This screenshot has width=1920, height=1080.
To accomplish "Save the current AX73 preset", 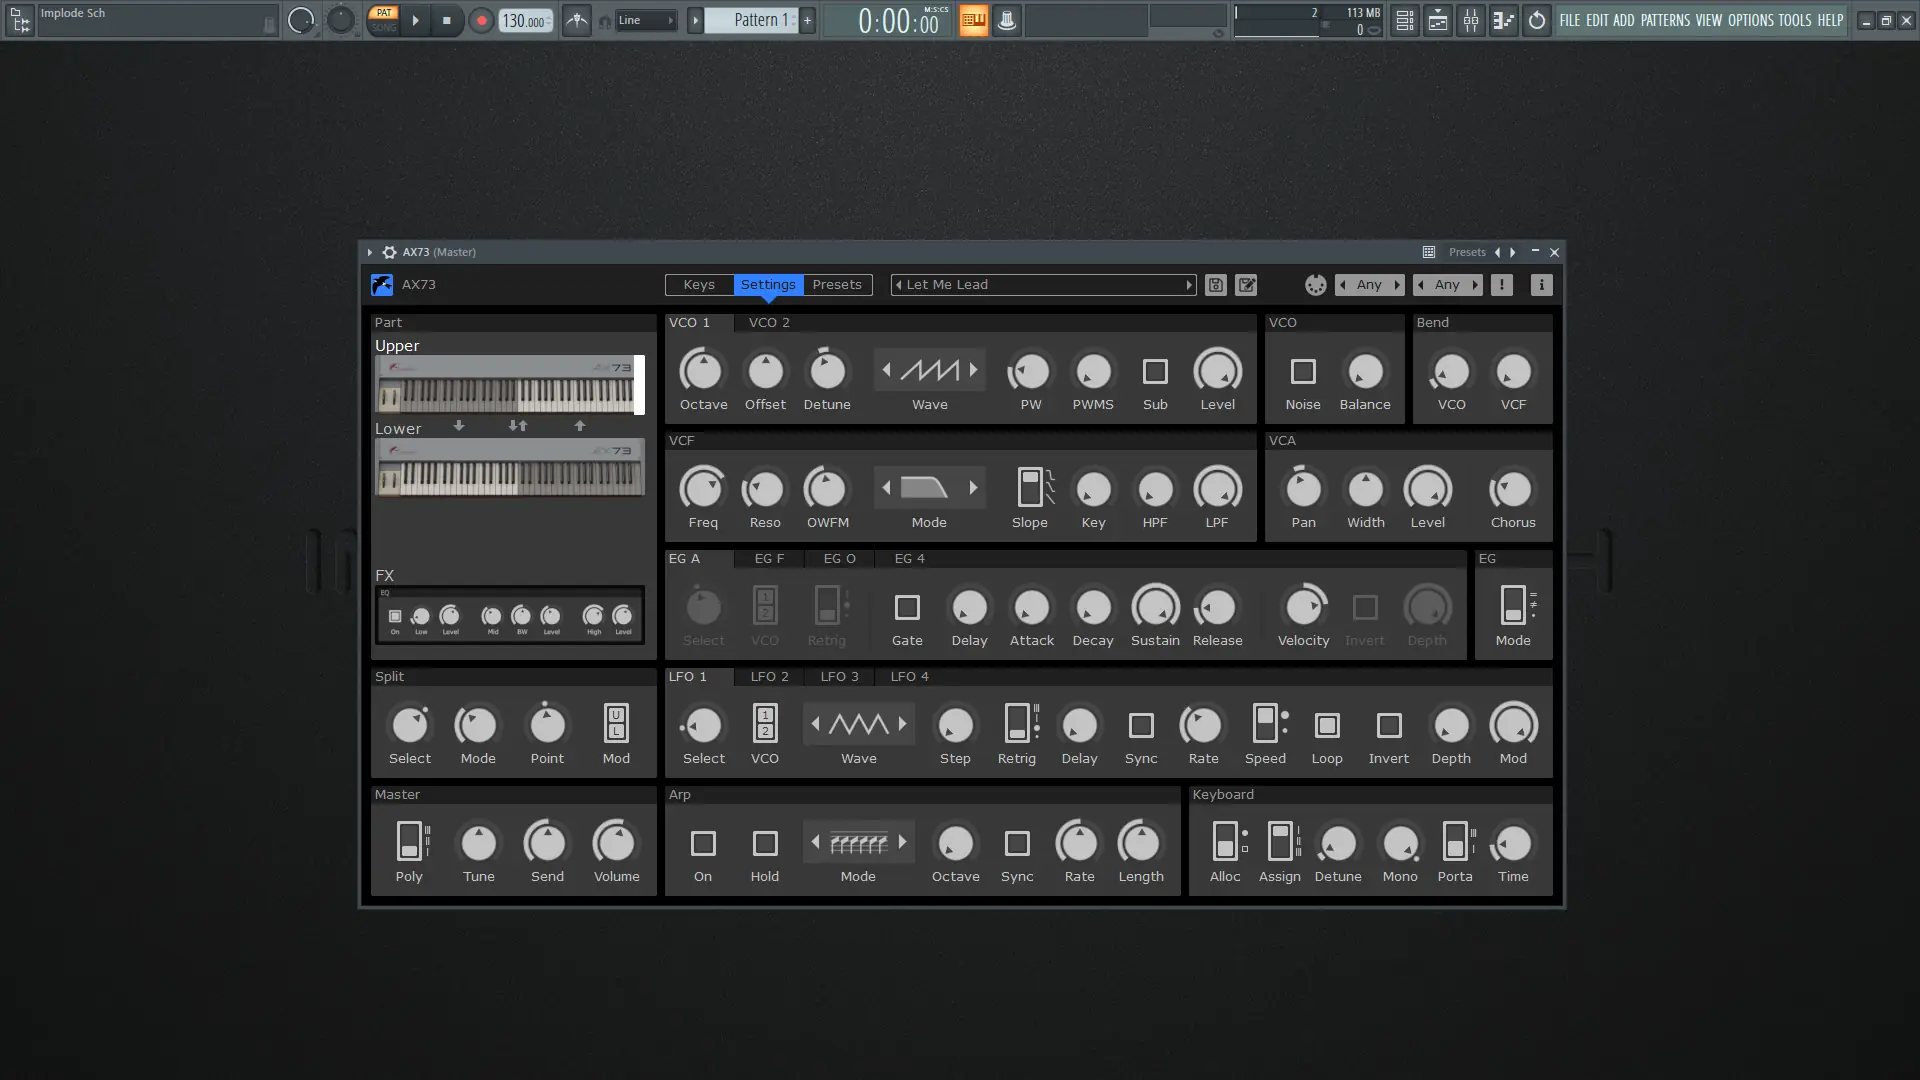I will click(1215, 285).
